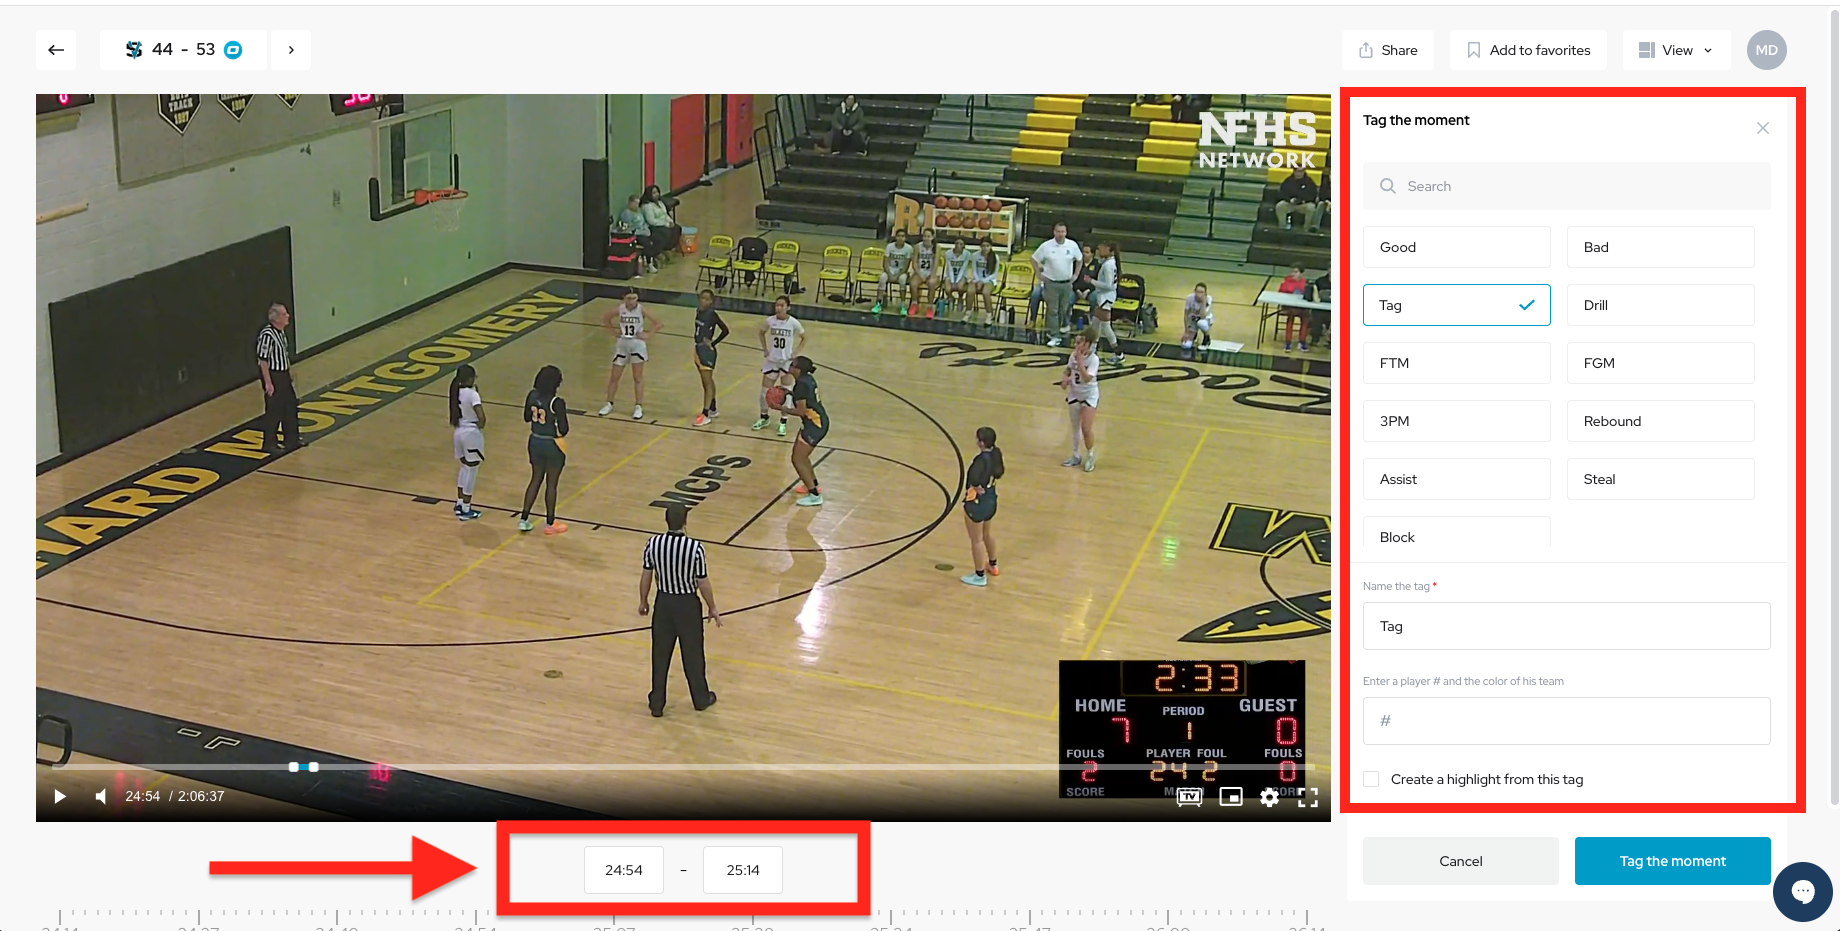This screenshot has width=1840, height=931.
Task: Click the timeline ruler below the video
Action: coord(684,918)
